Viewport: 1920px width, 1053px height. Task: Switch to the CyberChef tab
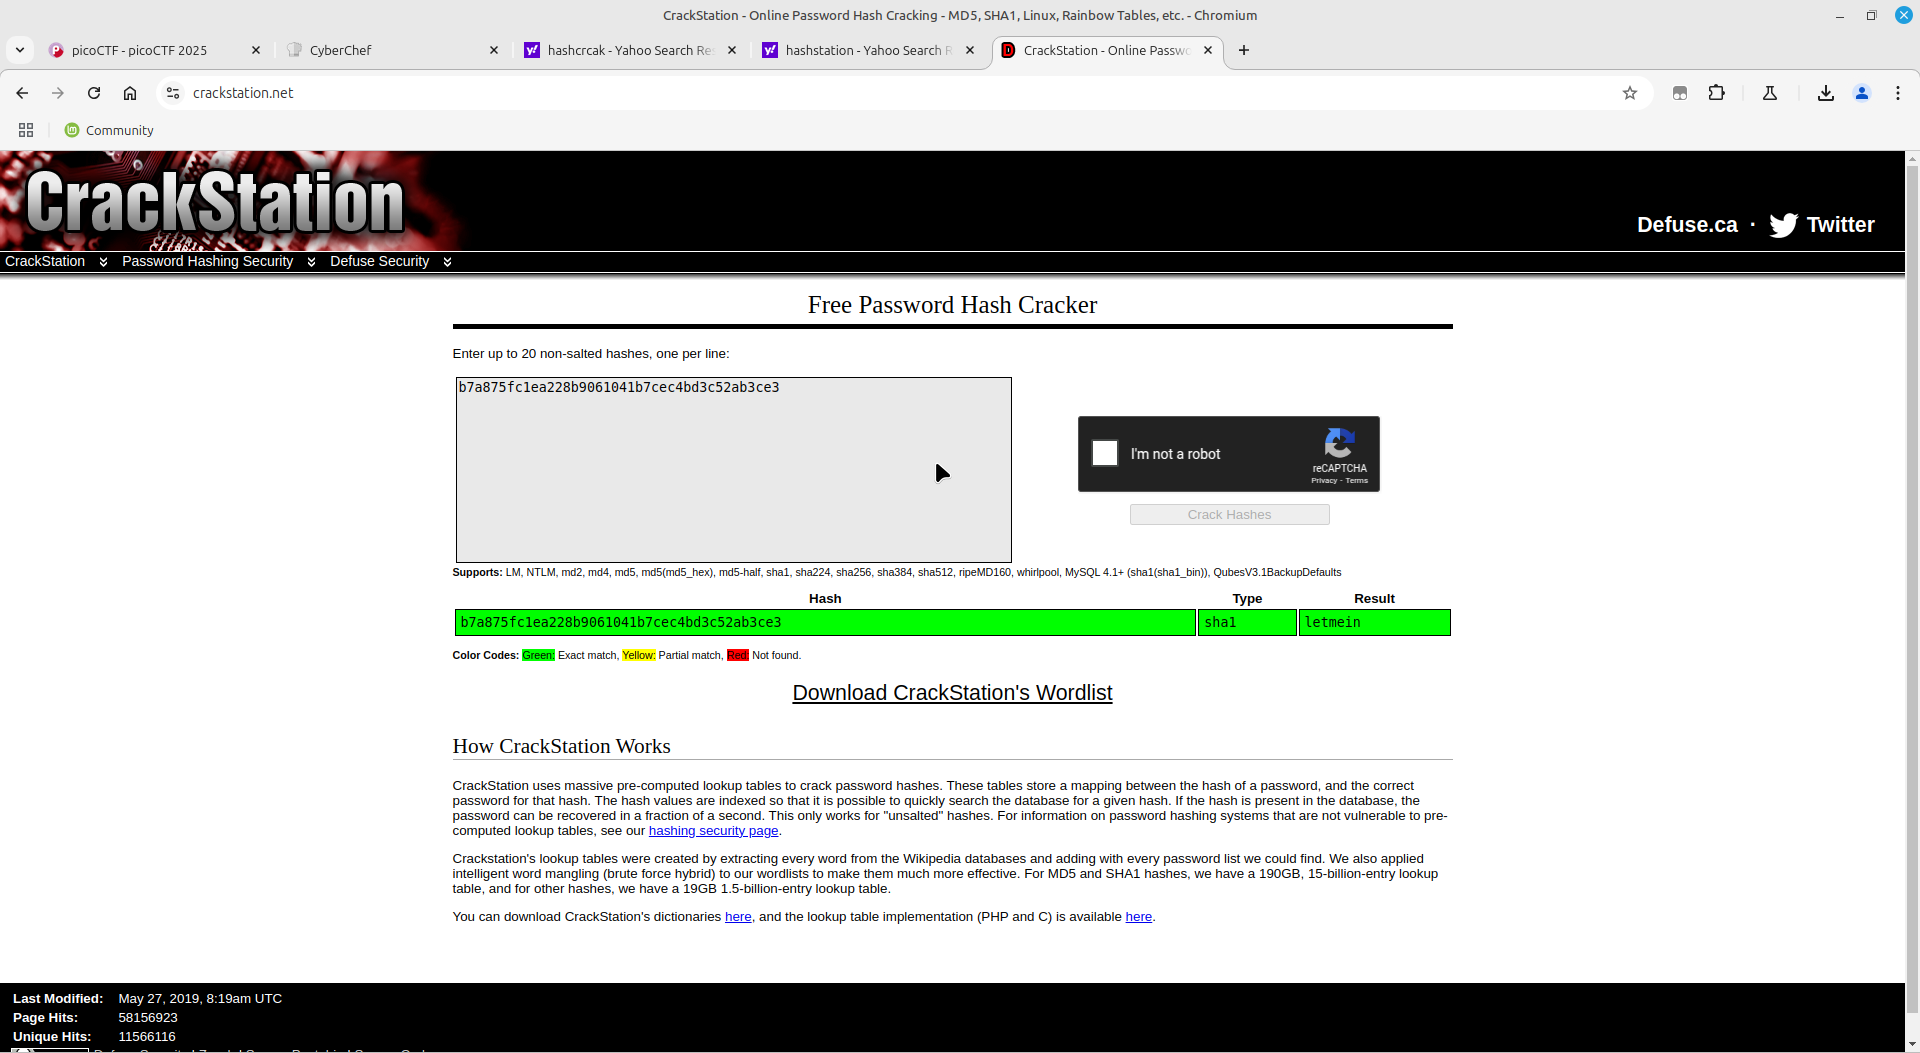pyautogui.click(x=390, y=50)
